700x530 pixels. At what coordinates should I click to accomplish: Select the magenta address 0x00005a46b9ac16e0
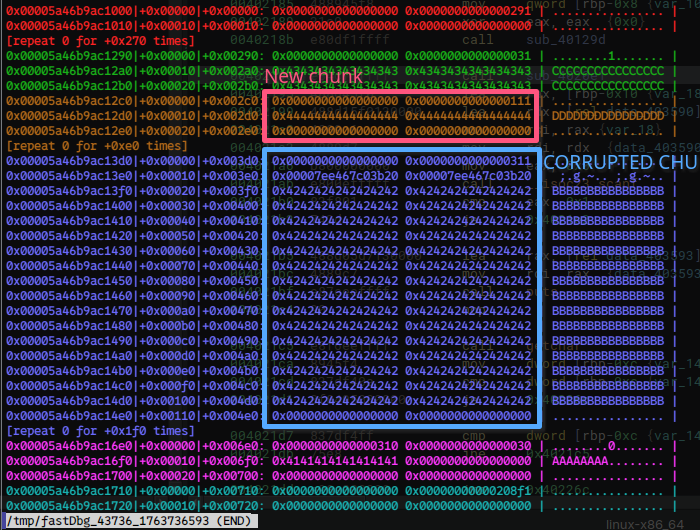coord(69,446)
